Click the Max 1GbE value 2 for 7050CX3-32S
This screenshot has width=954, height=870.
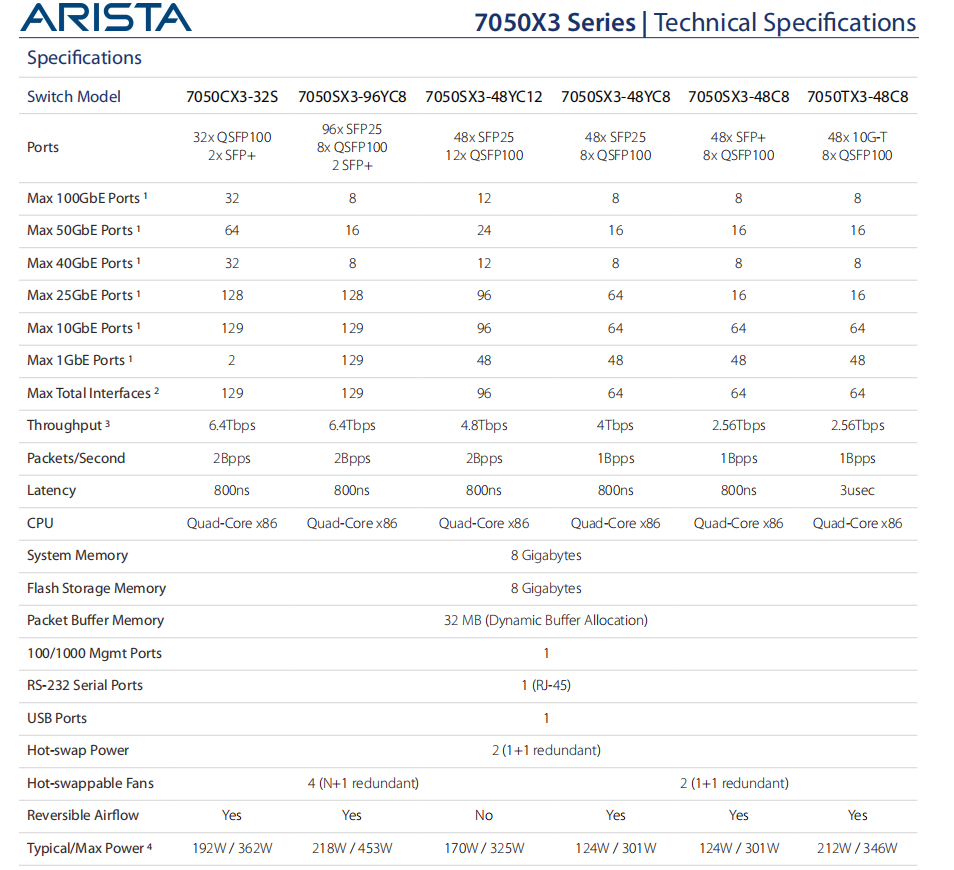(x=232, y=361)
